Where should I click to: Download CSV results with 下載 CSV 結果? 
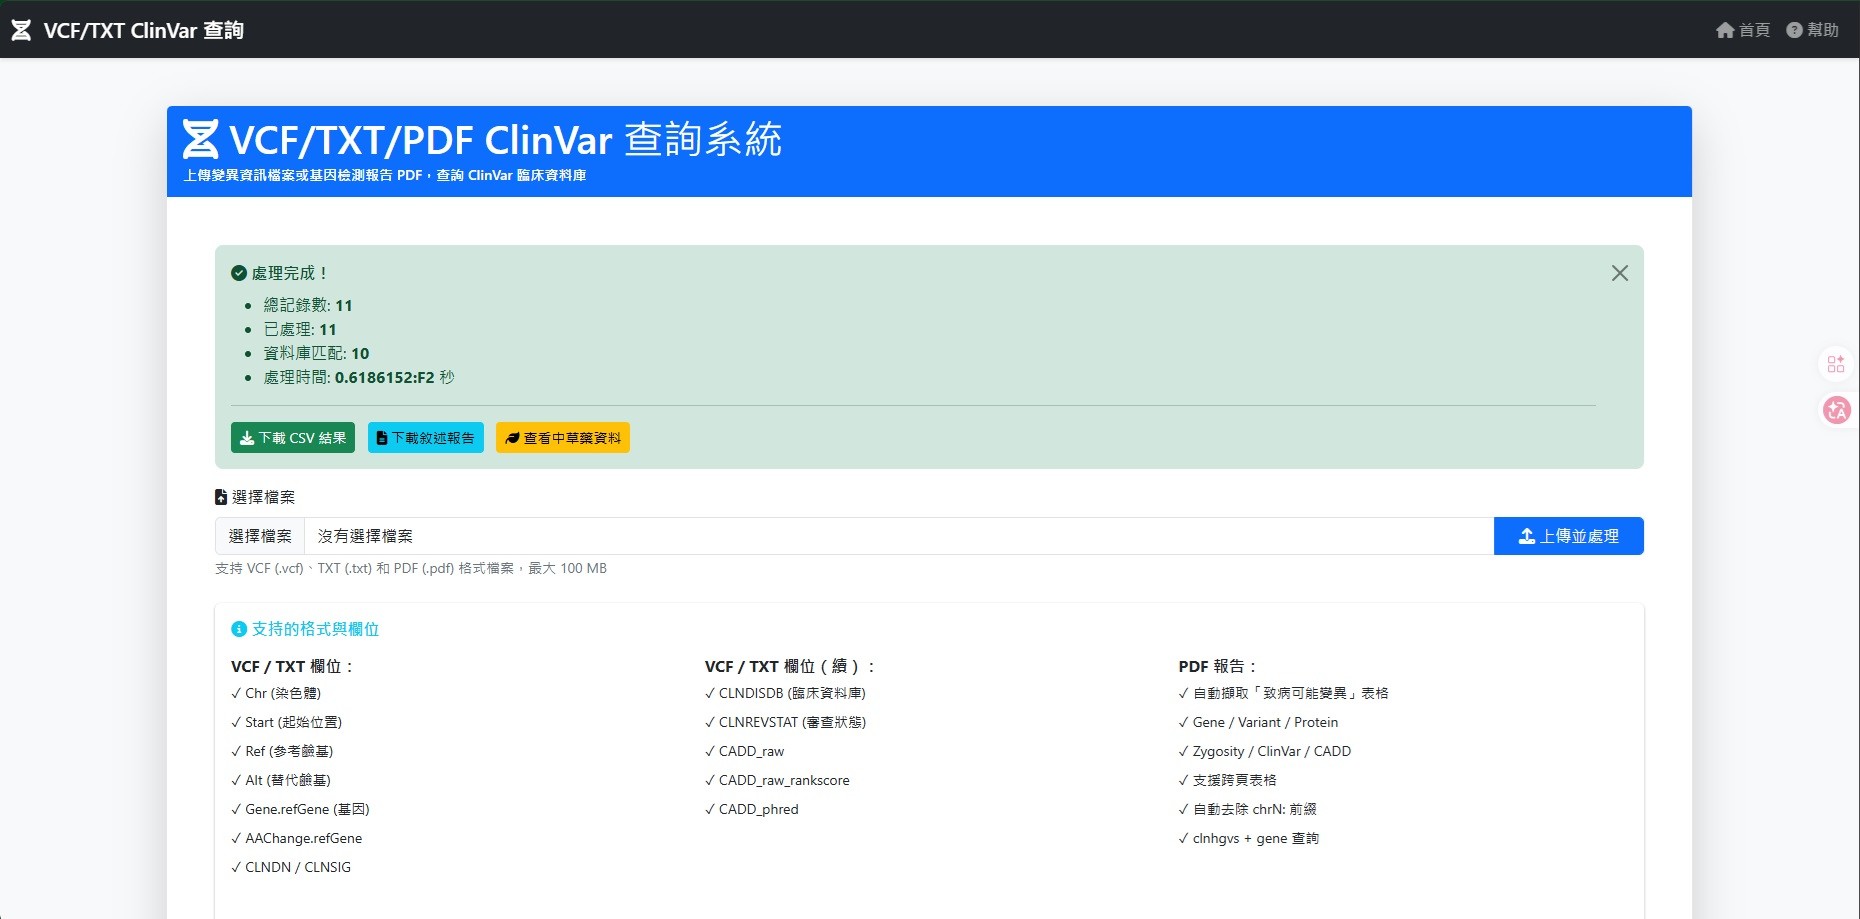pos(293,438)
